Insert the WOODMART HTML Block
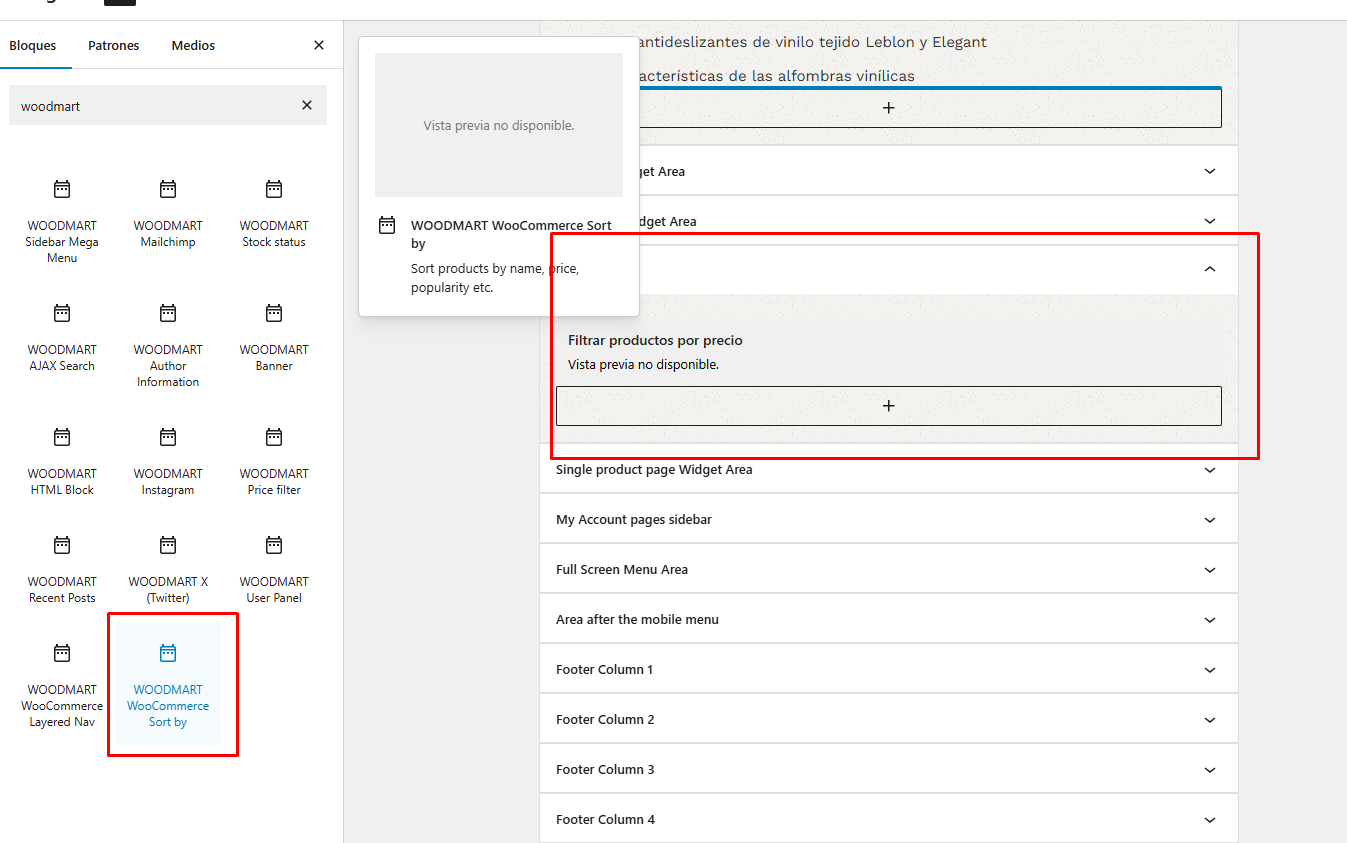The height and width of the screenshot is (843, 1347). point(62,460)
